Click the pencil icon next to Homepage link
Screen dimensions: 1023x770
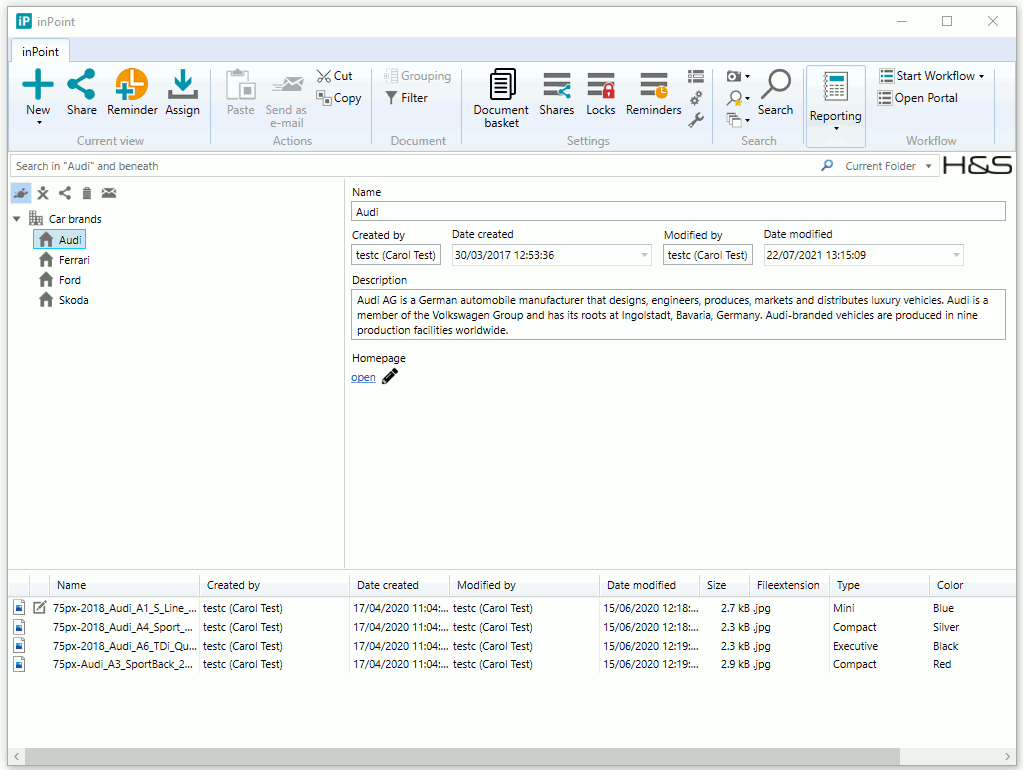tap(390, 377)
